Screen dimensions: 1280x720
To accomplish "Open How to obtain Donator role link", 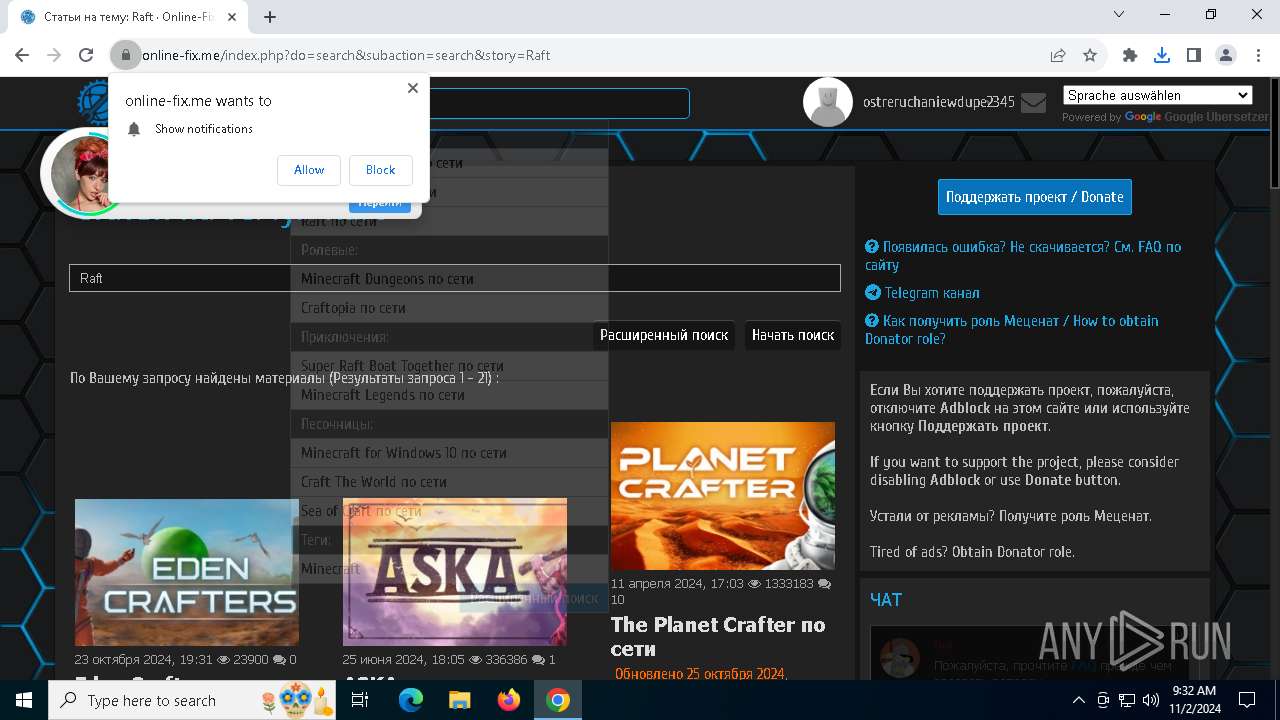I will (x=1012, y=330).
